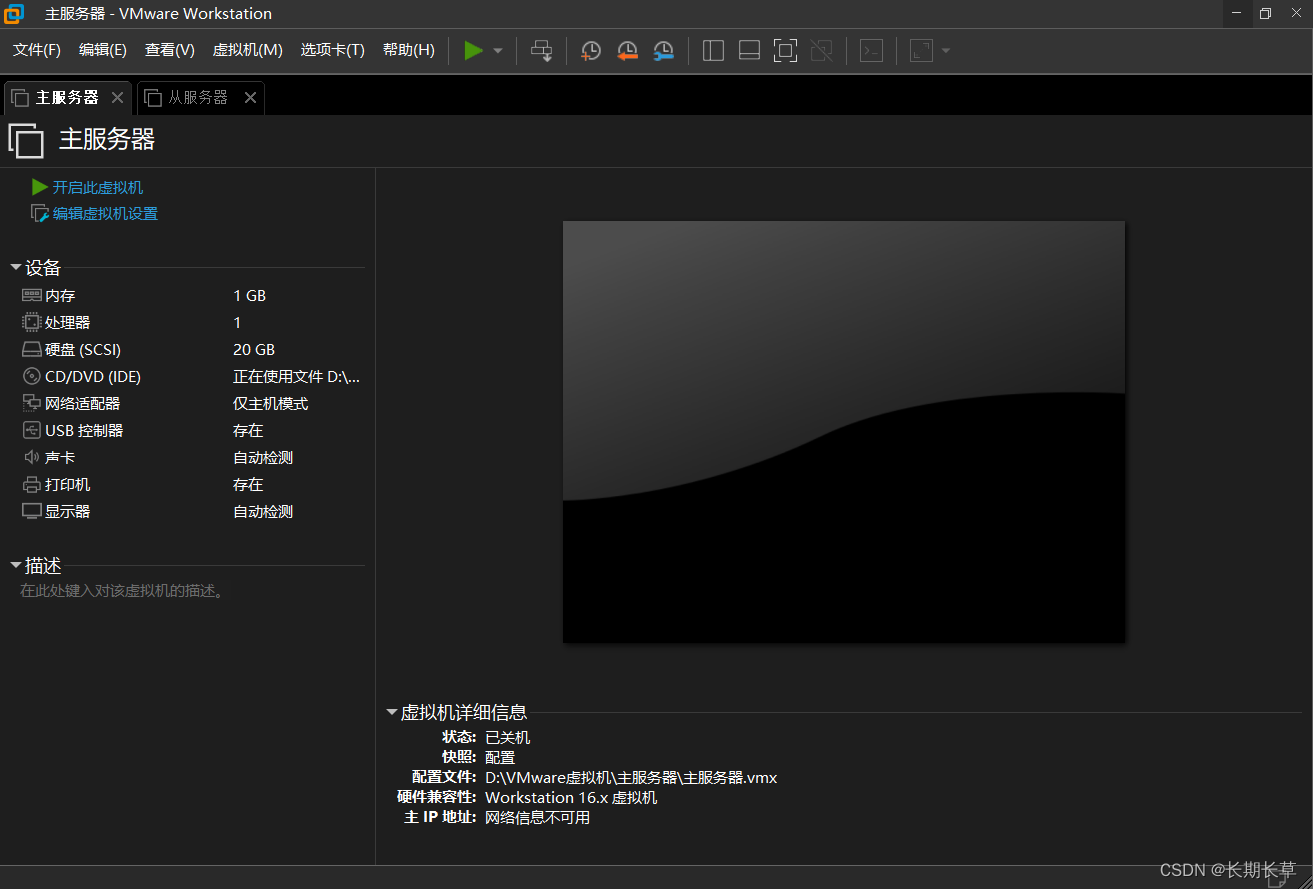Open the 查看(V) menu
This screenshot has width=1313, height=889.
click(170, 50)
